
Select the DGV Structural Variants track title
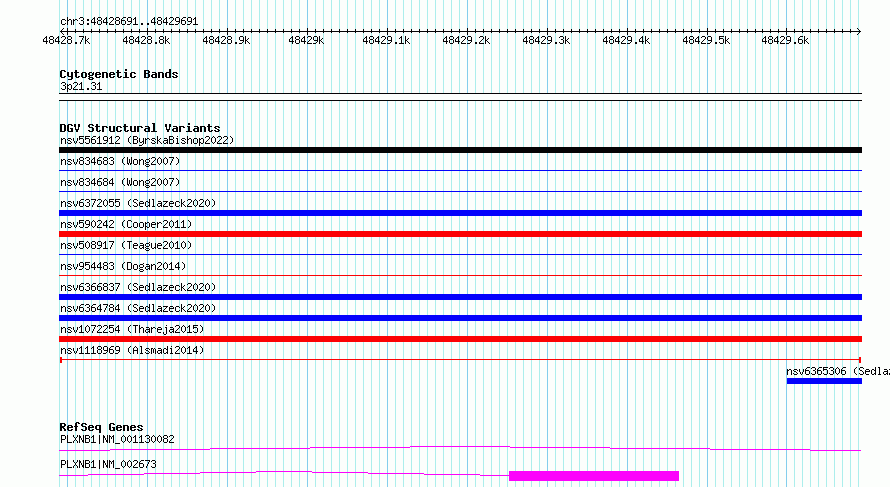(x=140, y=128)
